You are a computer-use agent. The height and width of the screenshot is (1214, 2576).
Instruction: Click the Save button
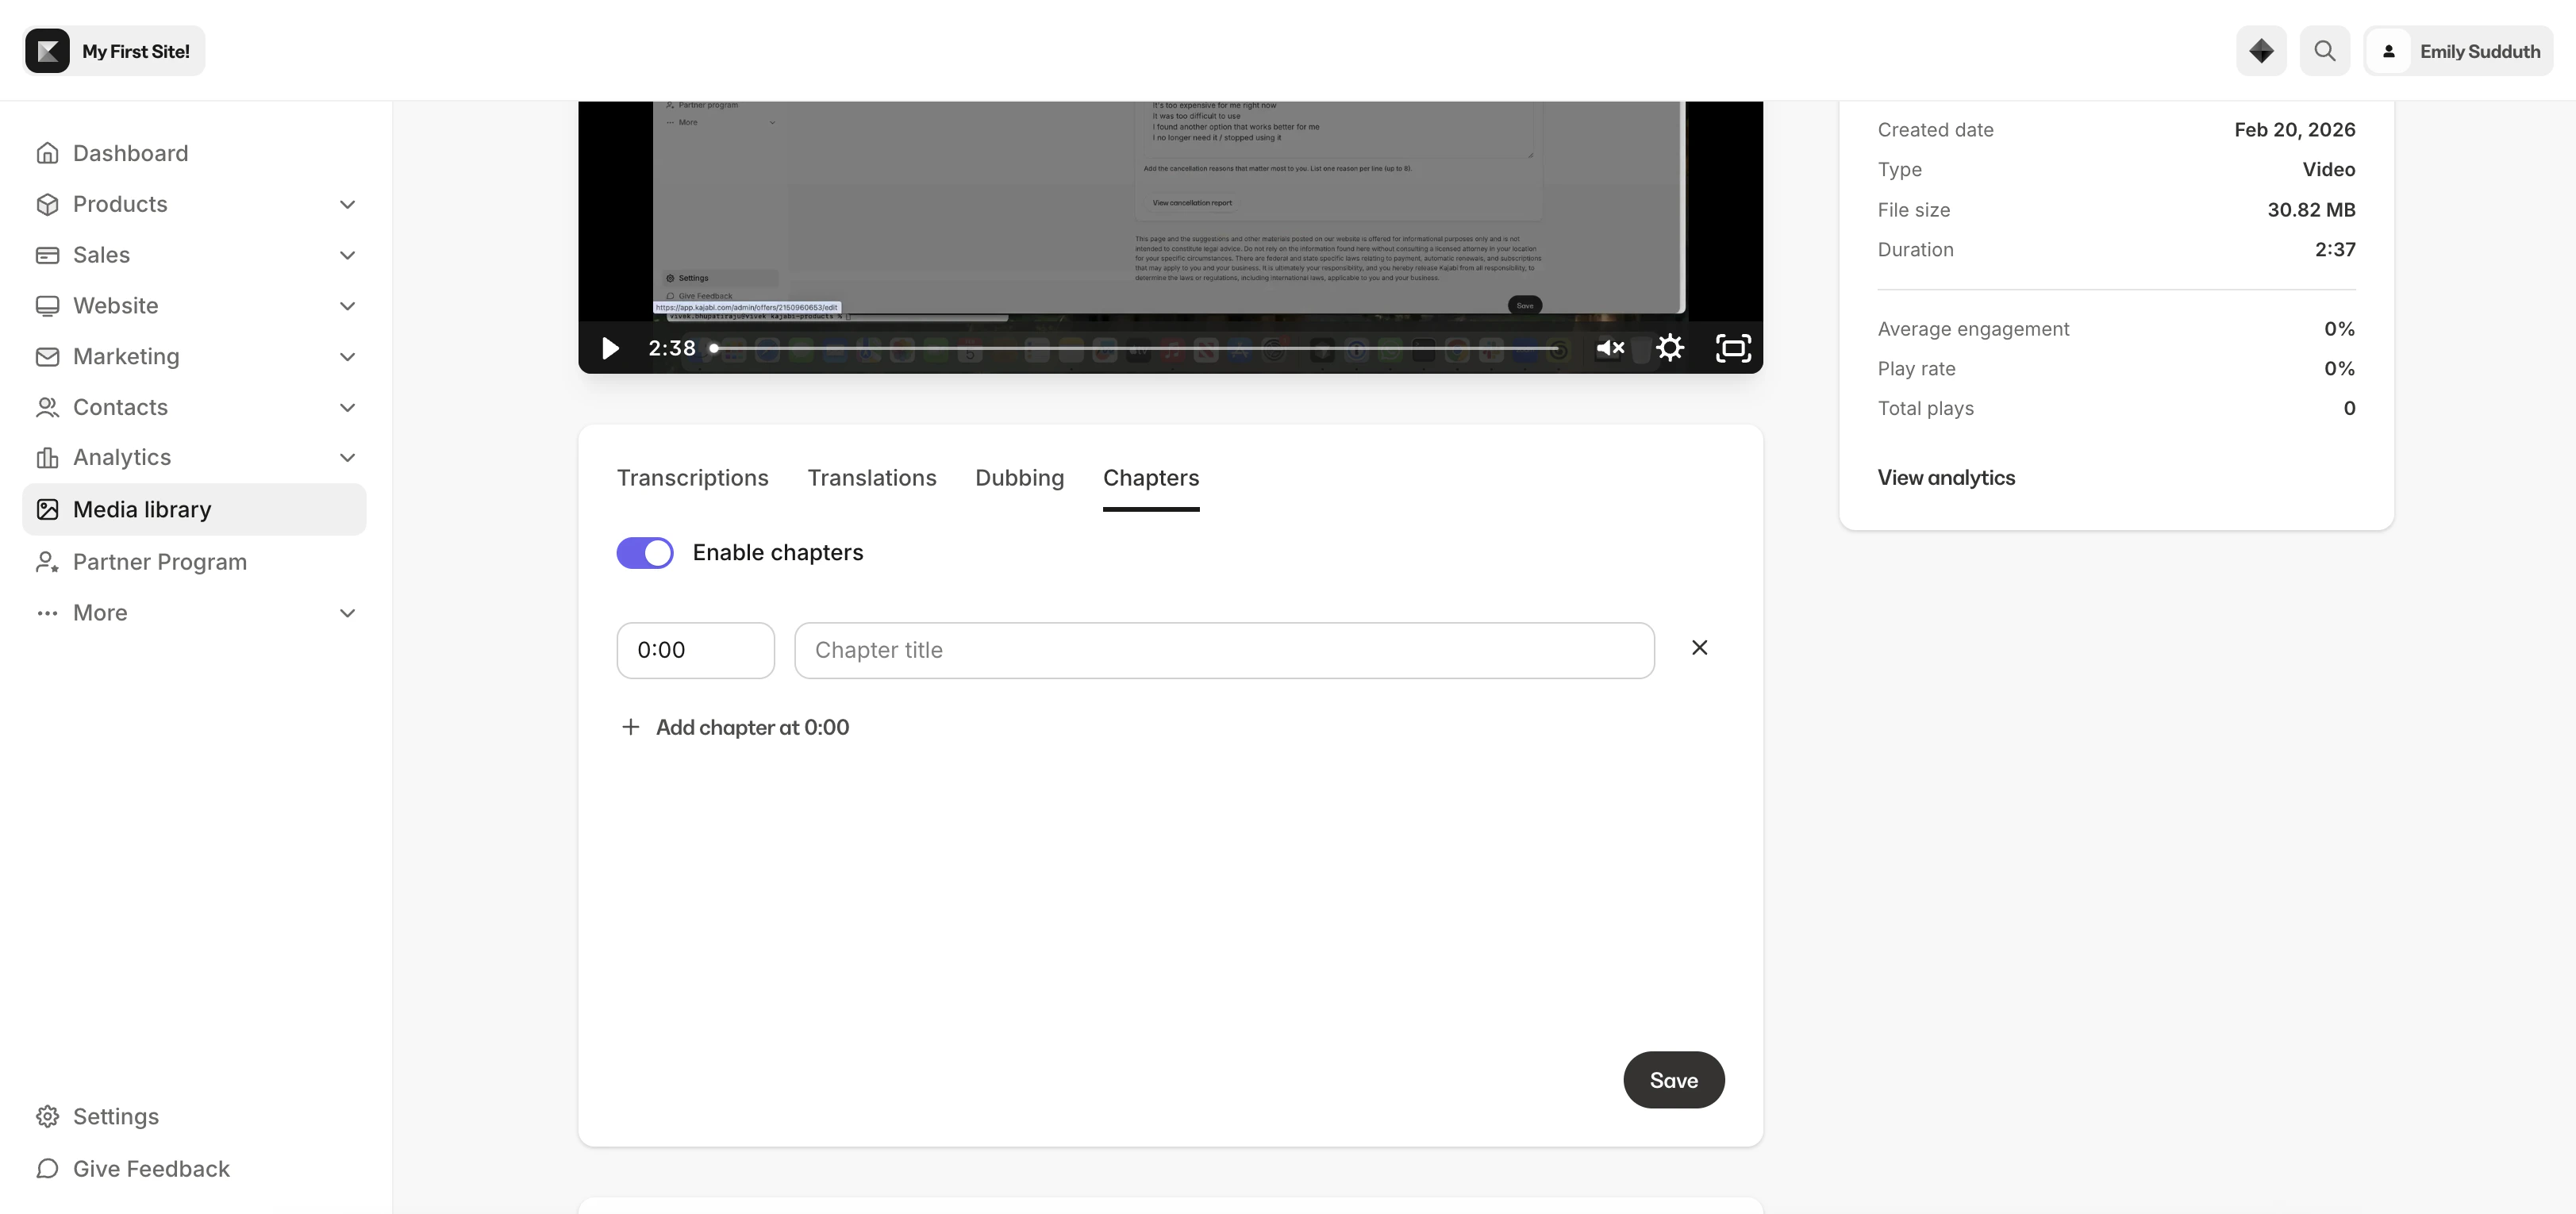[x=1673, y=1079]
